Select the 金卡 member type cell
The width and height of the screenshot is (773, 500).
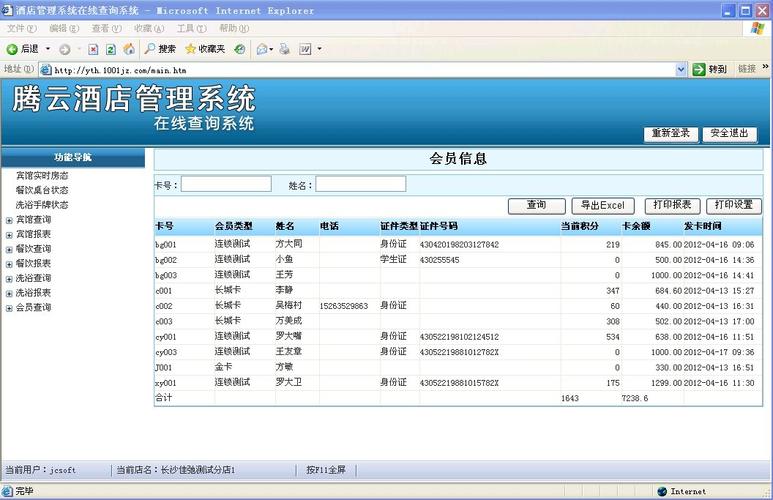223,367
